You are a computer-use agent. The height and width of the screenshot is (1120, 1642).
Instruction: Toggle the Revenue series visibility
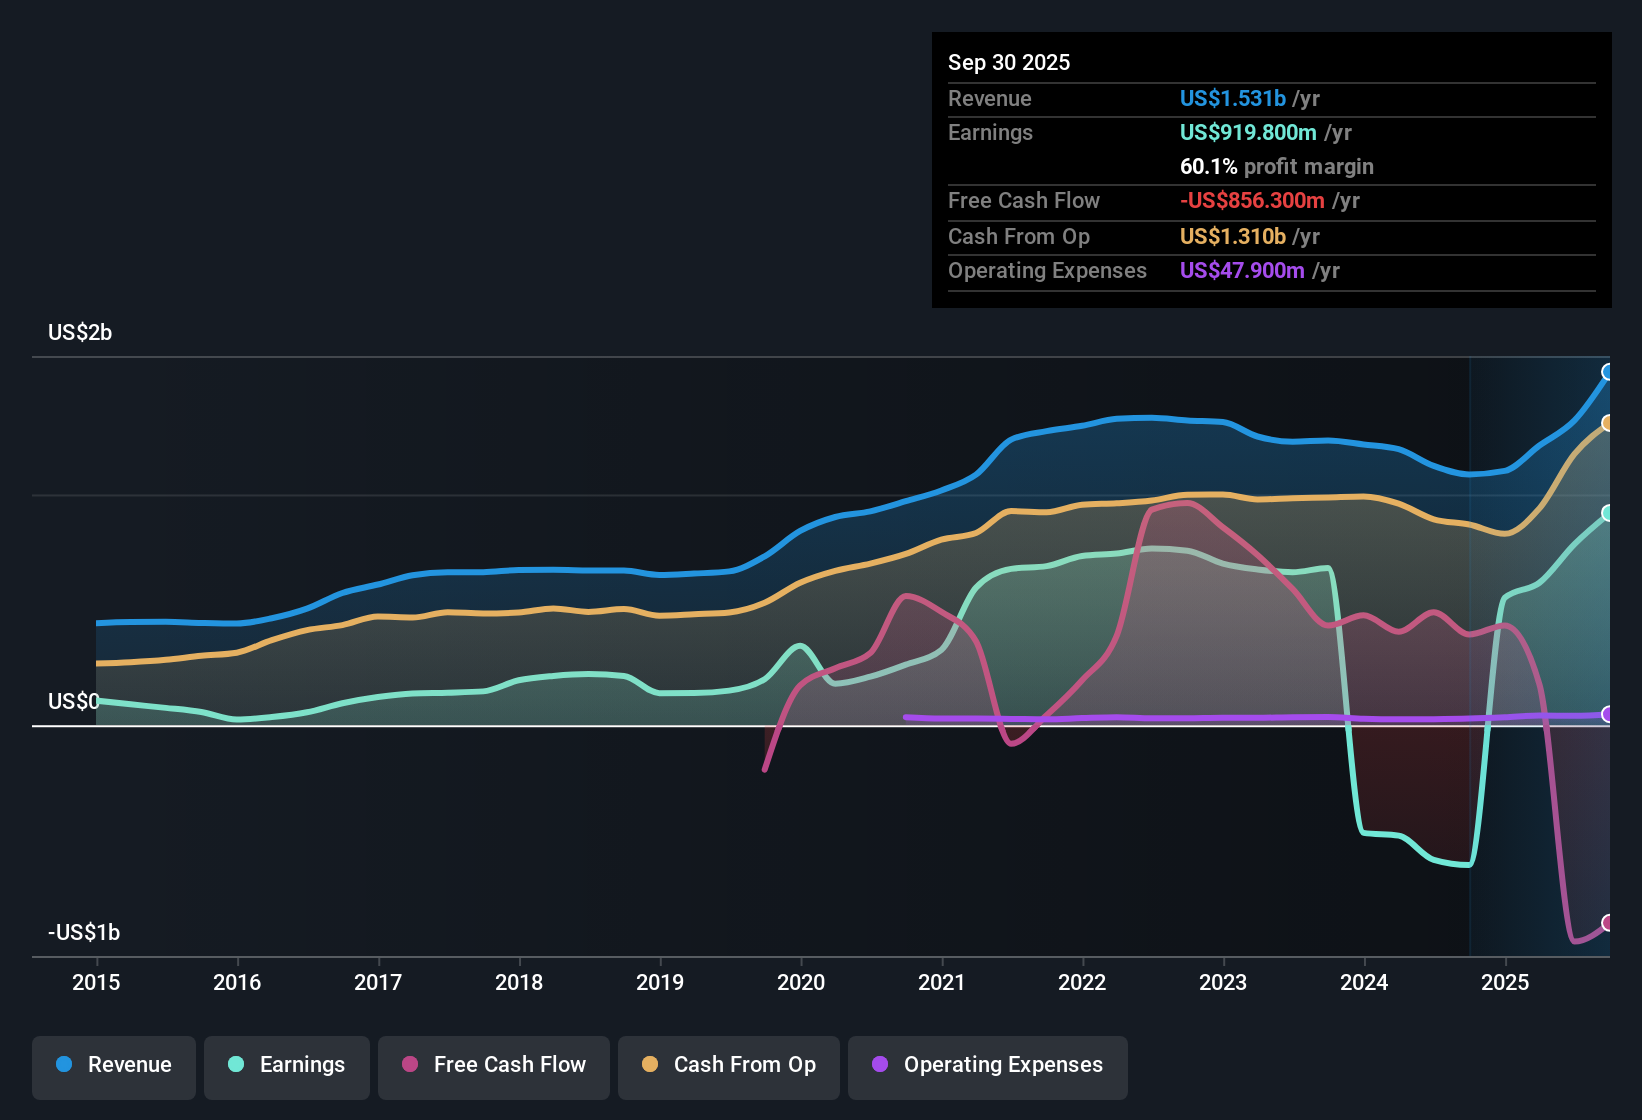pyautogui.click(x=113, y=1065)
